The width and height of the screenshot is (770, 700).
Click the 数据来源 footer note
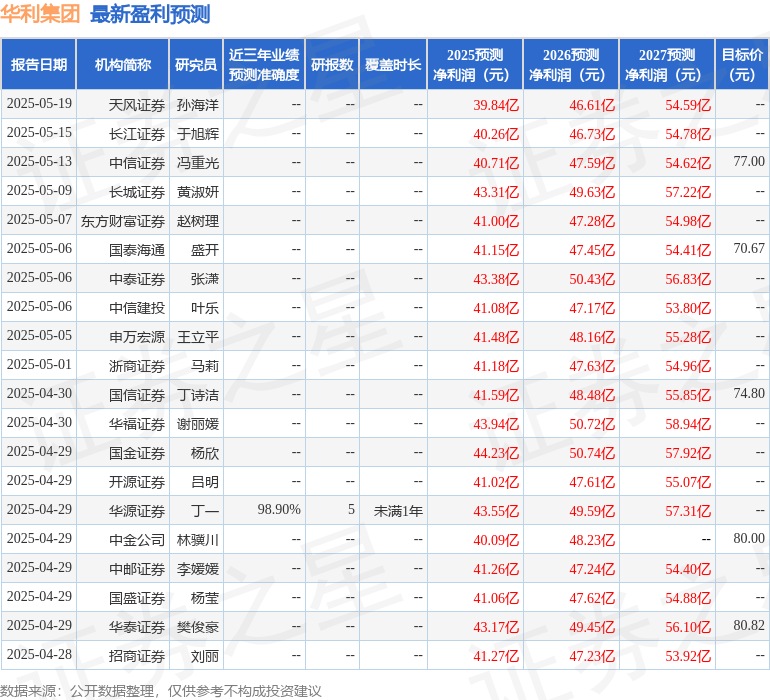point(161,691)
